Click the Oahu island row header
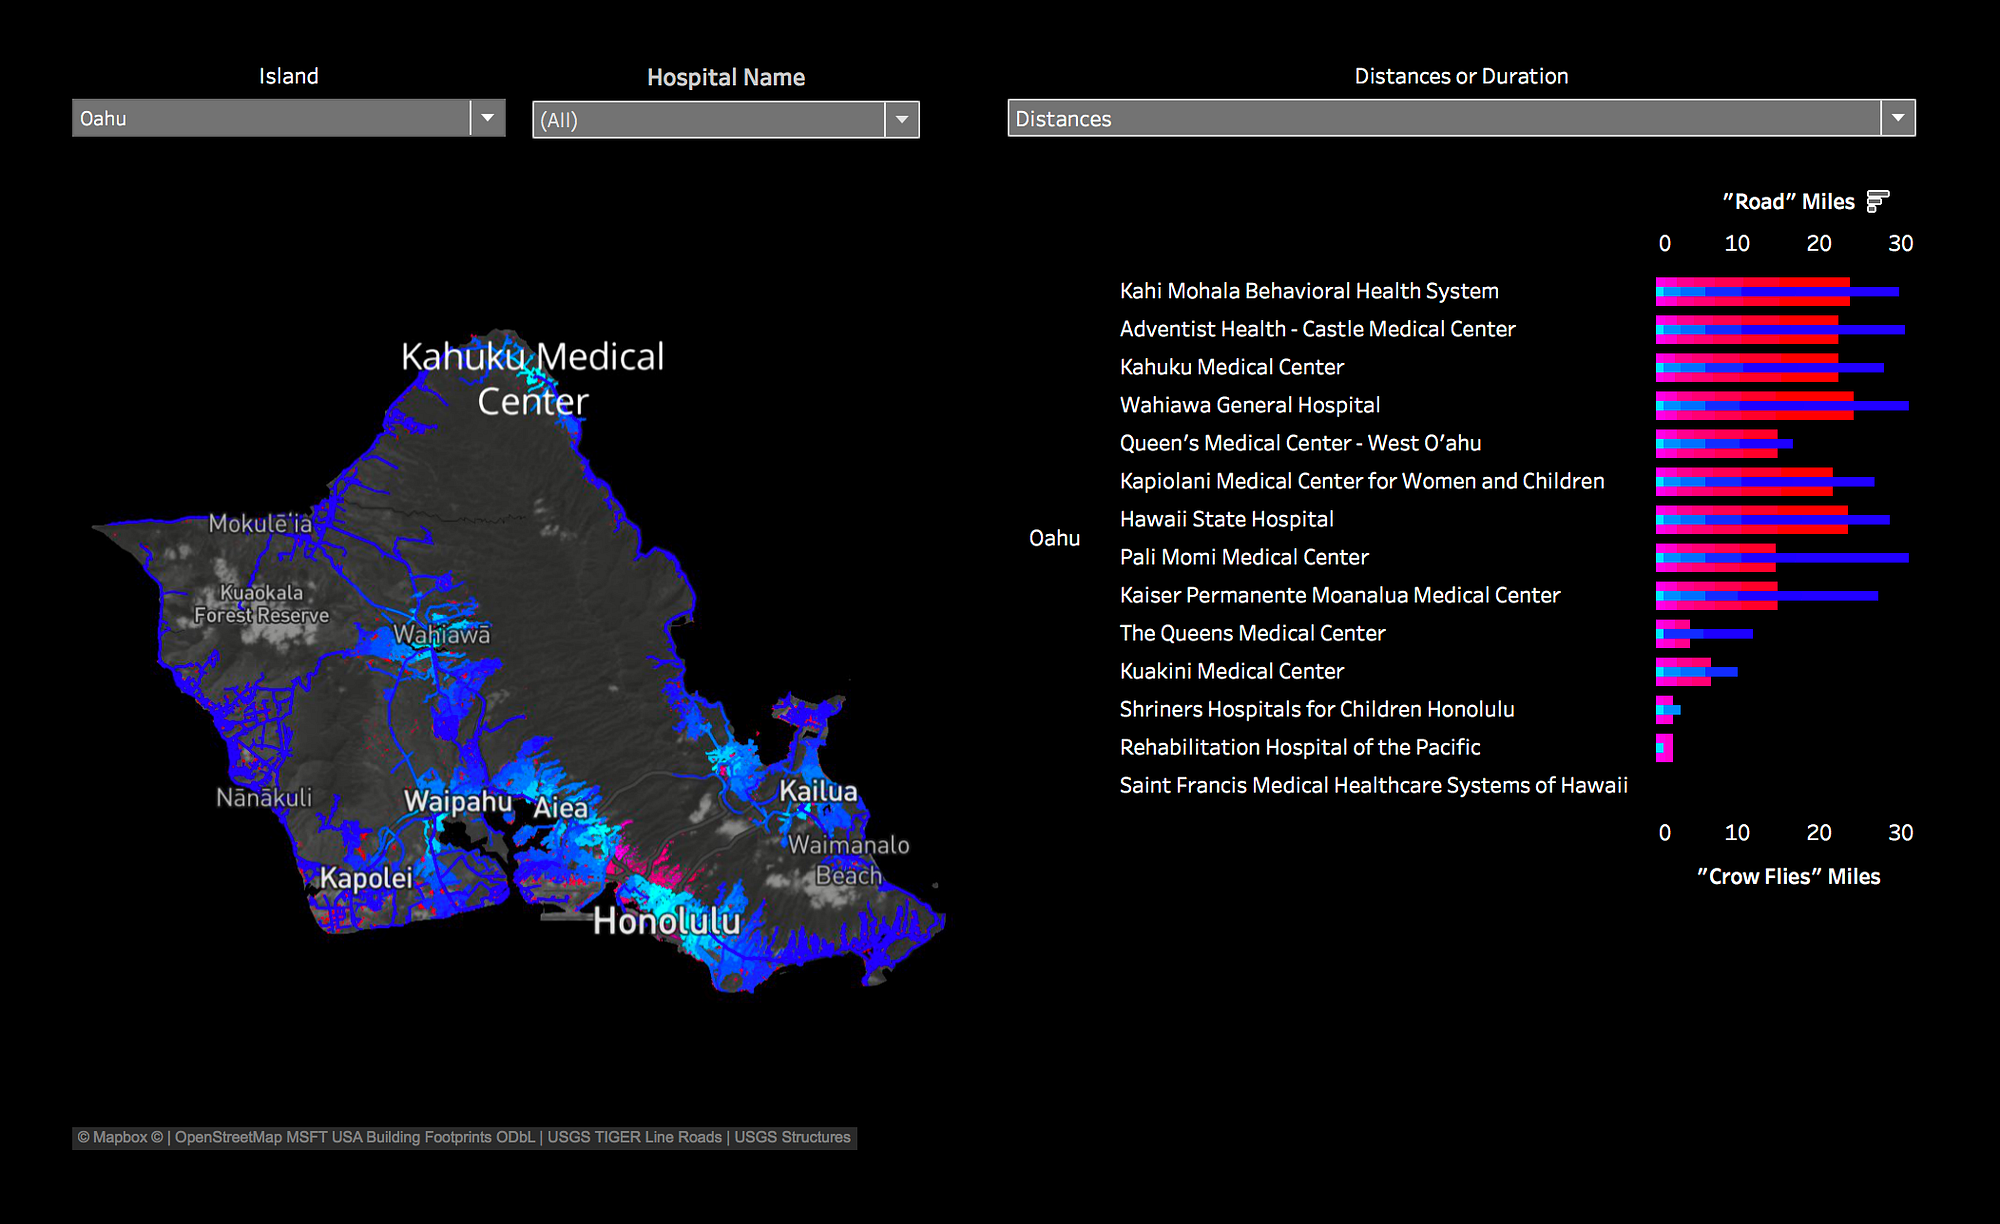The image size is (2000, 1224). coord(1054,538)
